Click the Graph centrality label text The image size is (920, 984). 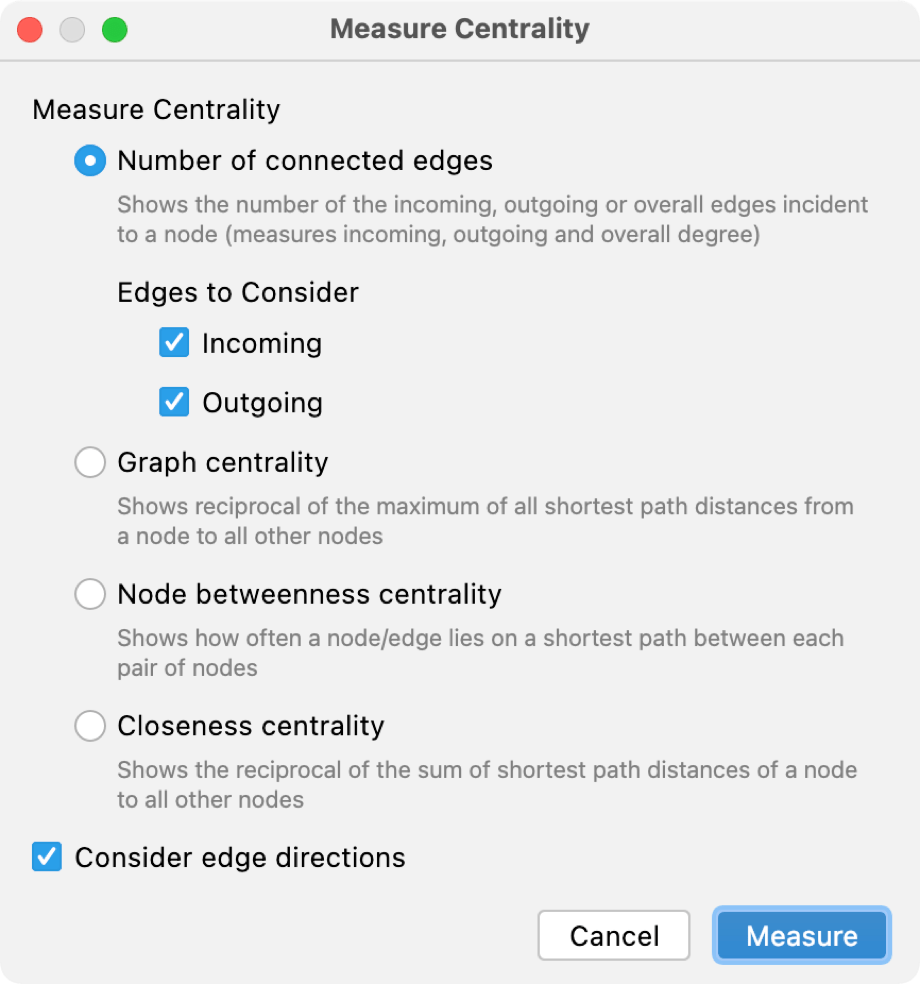(222, 462)
